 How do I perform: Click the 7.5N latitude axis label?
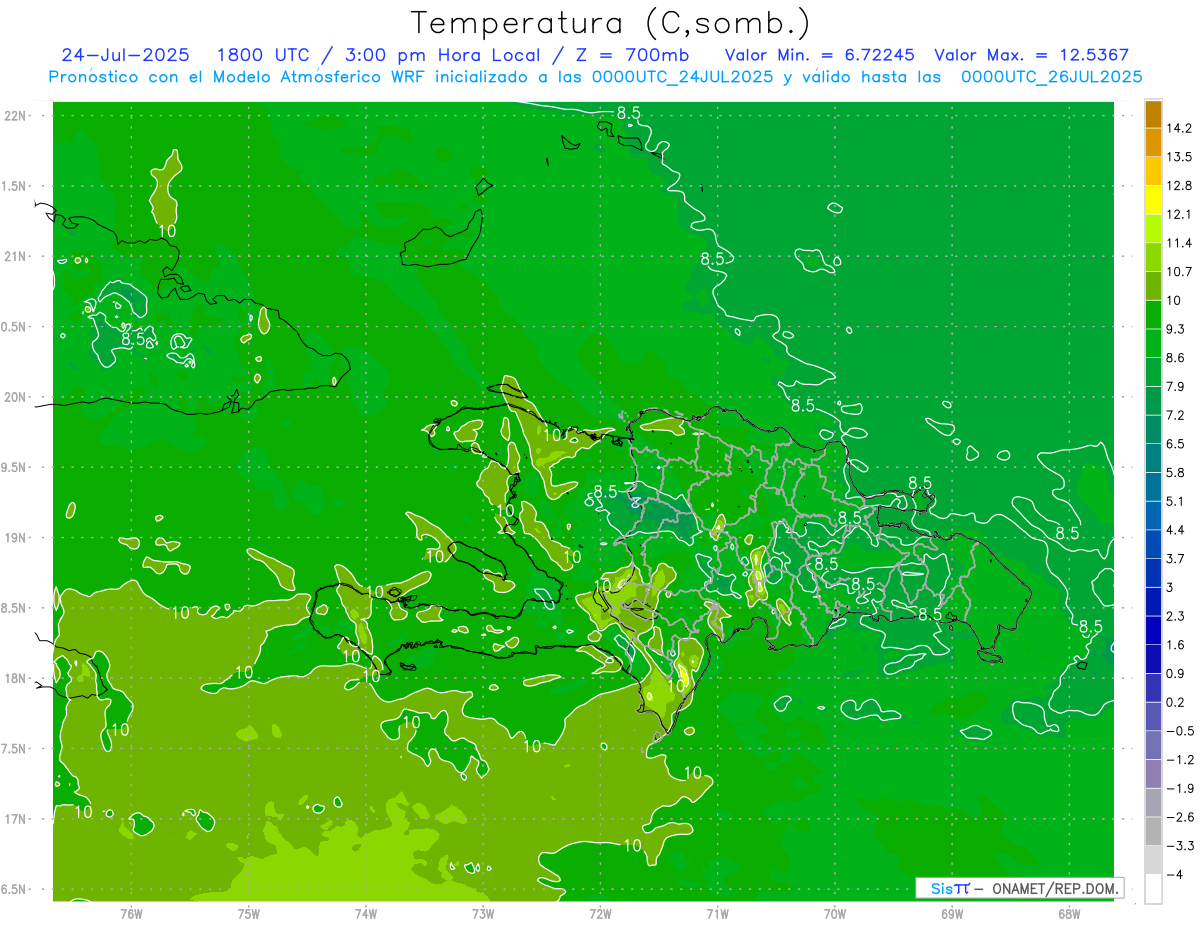coord(15,749)
